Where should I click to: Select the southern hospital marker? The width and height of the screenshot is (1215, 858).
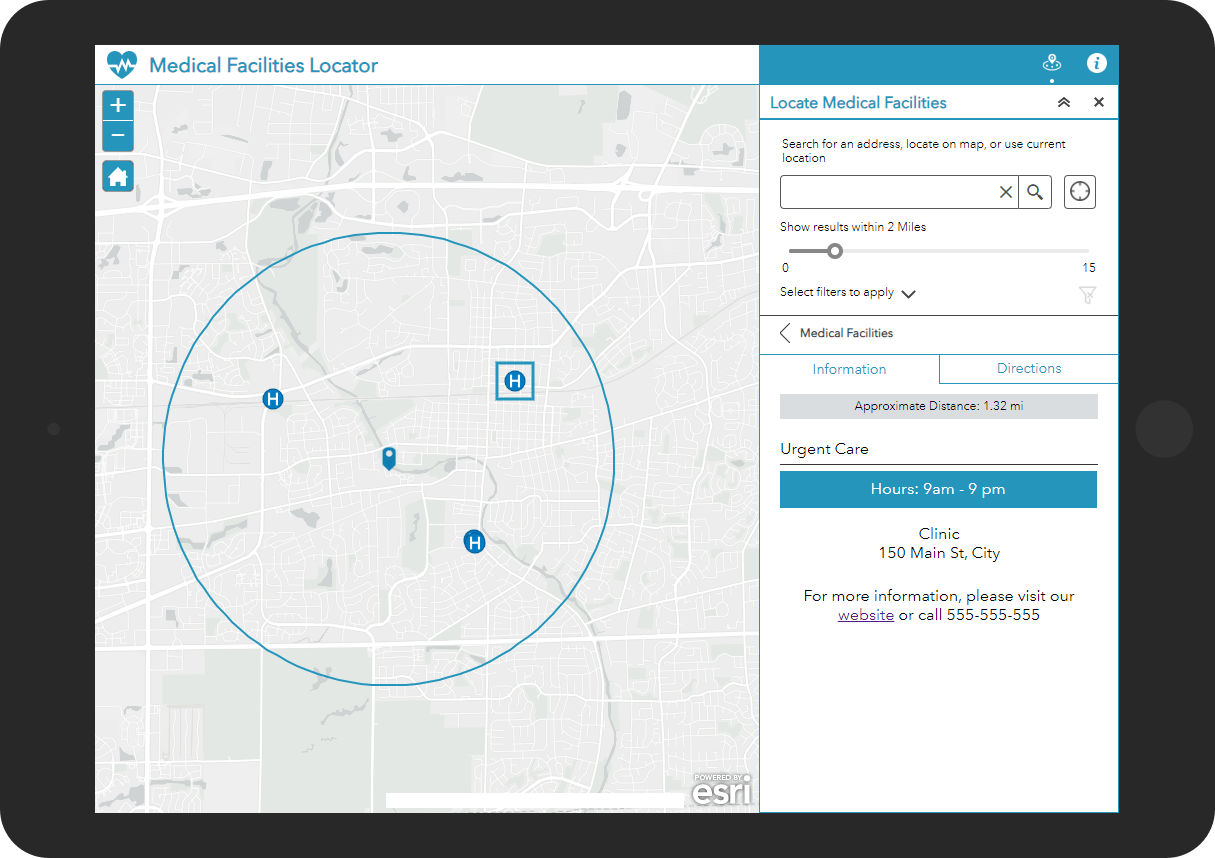tap(475, 542)
